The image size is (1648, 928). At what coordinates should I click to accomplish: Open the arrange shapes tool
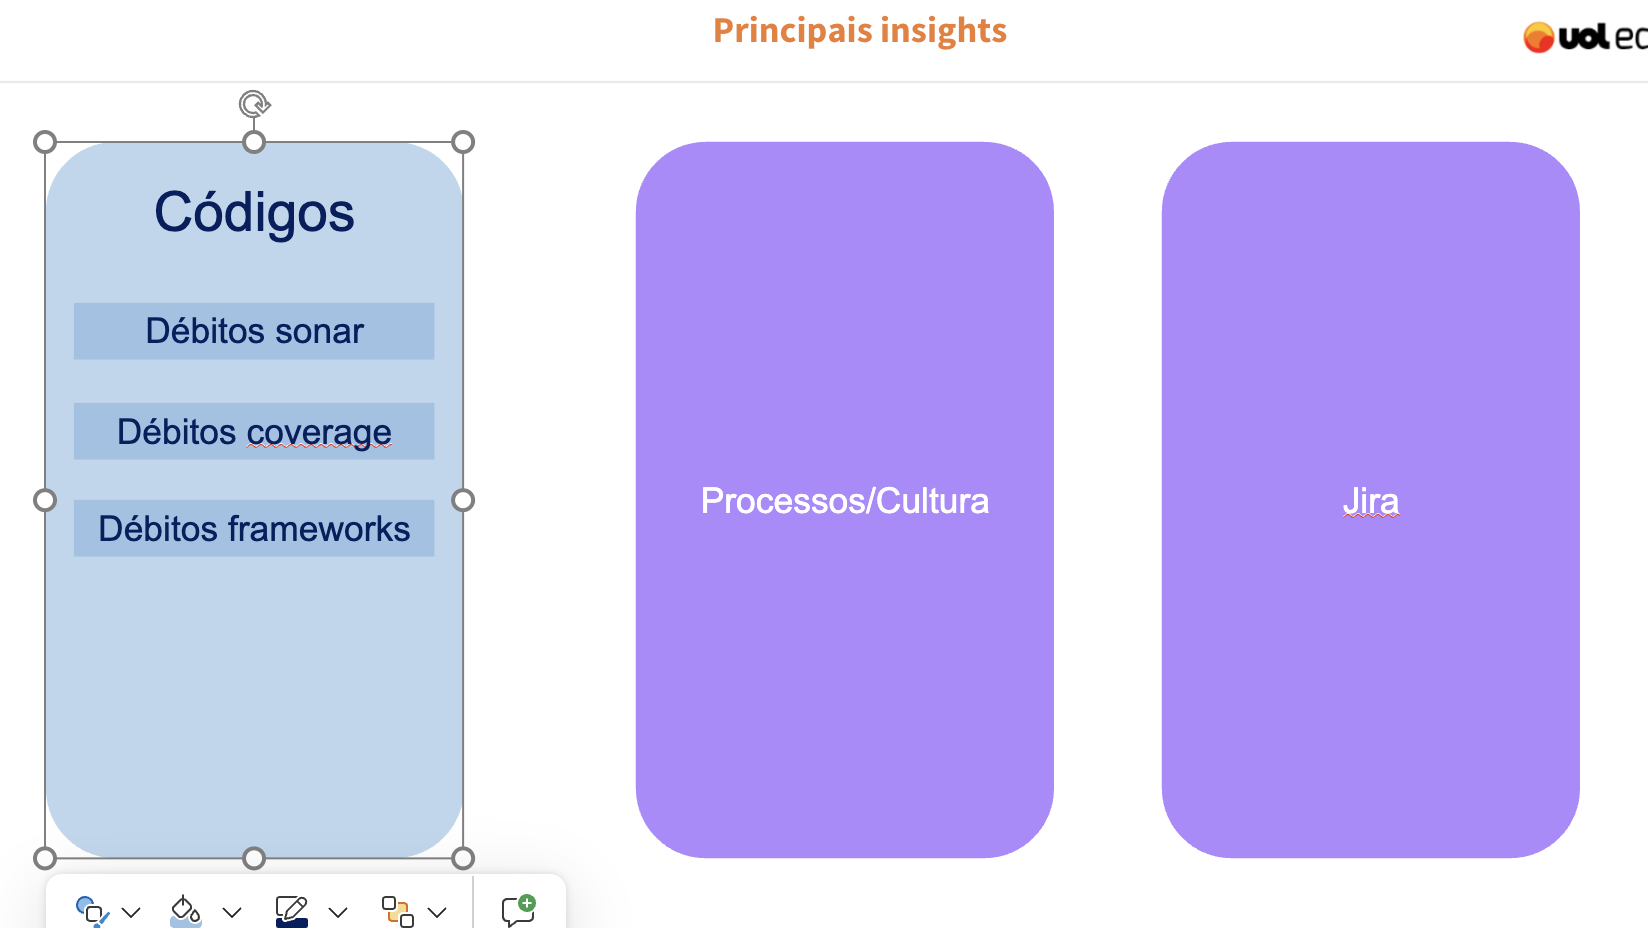pyautogui.click(x=397, y=911)
